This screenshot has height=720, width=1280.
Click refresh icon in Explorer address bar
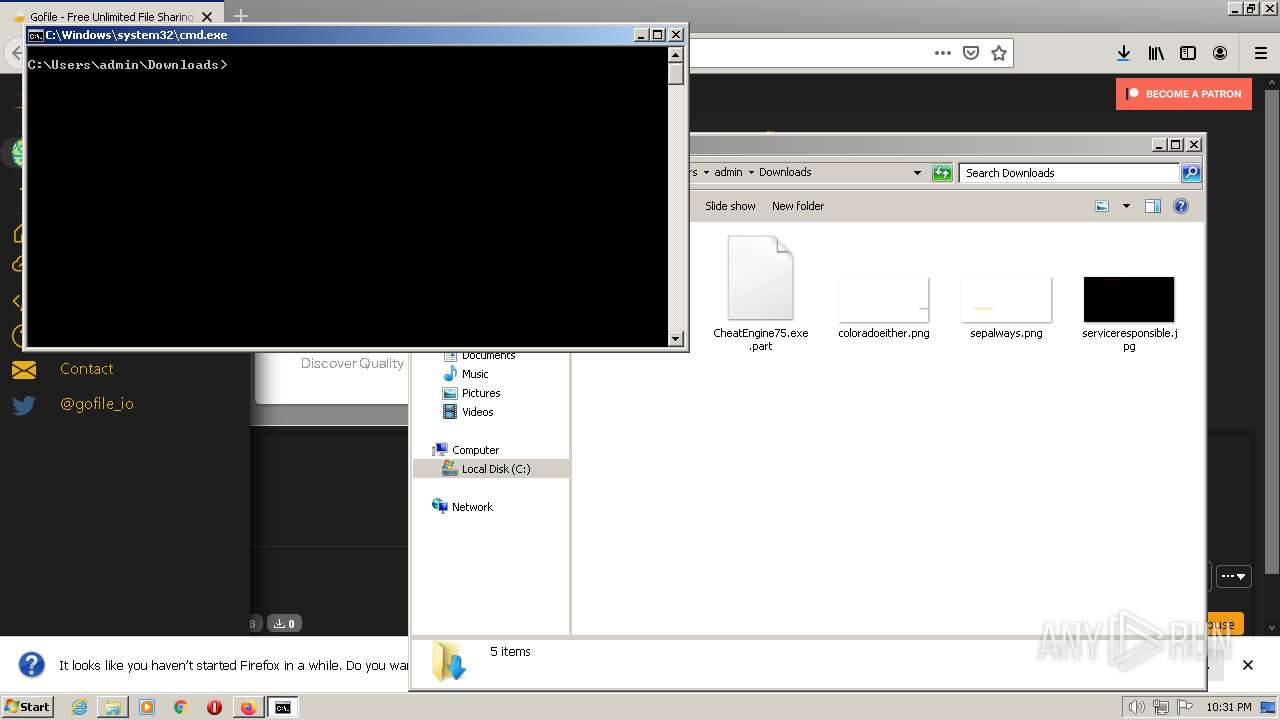point(942,173)
